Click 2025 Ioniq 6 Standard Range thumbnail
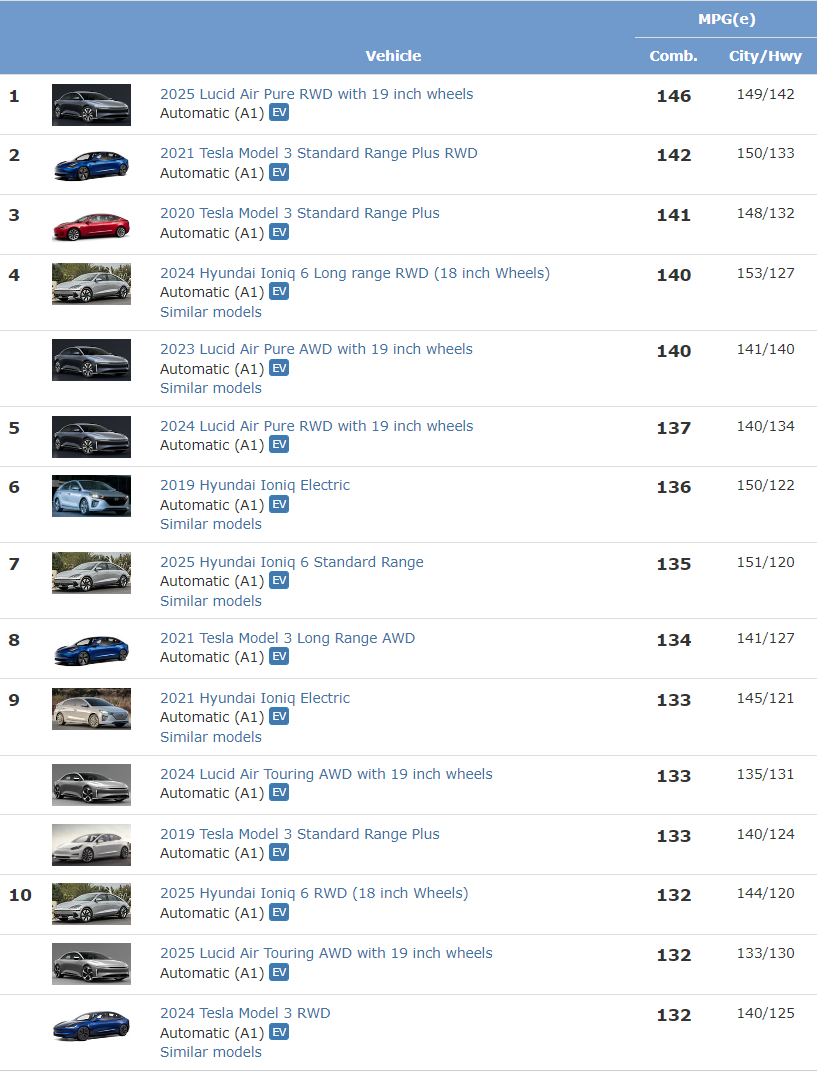The width and height of the screenshot is (817, 1073). pyautogui.click(x=91, y=573)
